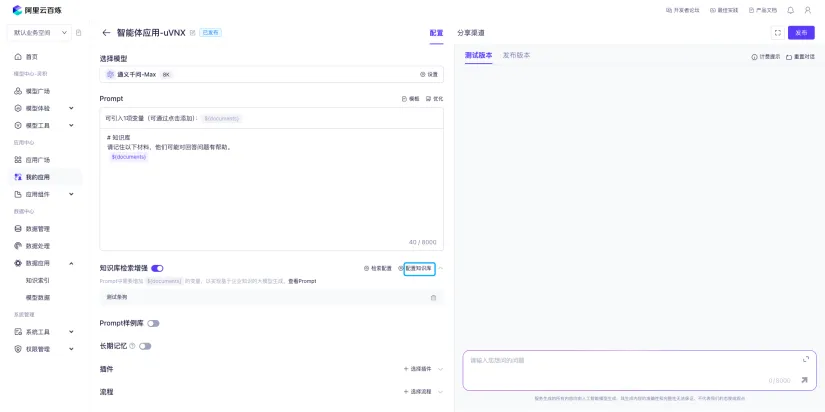
Task: Click the pencil icon to rename 智能体应用-uVNX
Action: [x=193, y=33]
